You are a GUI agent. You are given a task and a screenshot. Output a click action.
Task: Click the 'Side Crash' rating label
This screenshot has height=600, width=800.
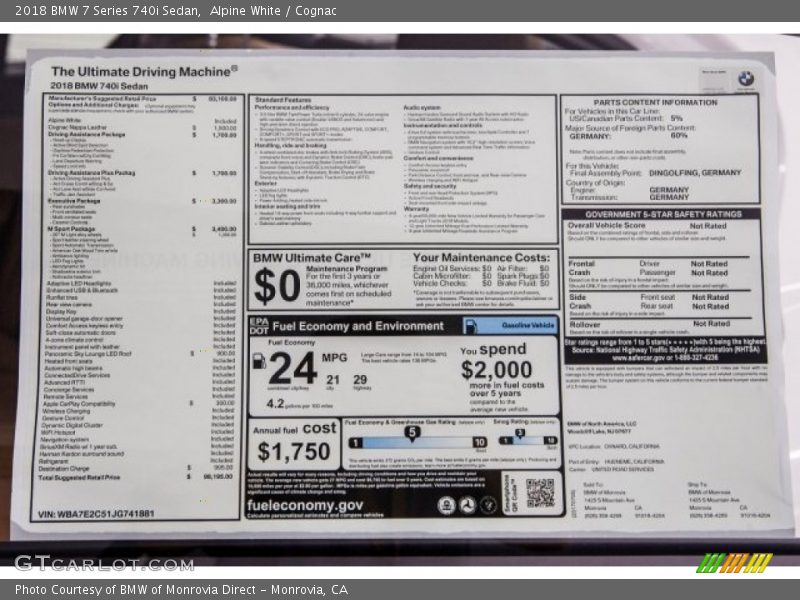(x=580, y=302)
